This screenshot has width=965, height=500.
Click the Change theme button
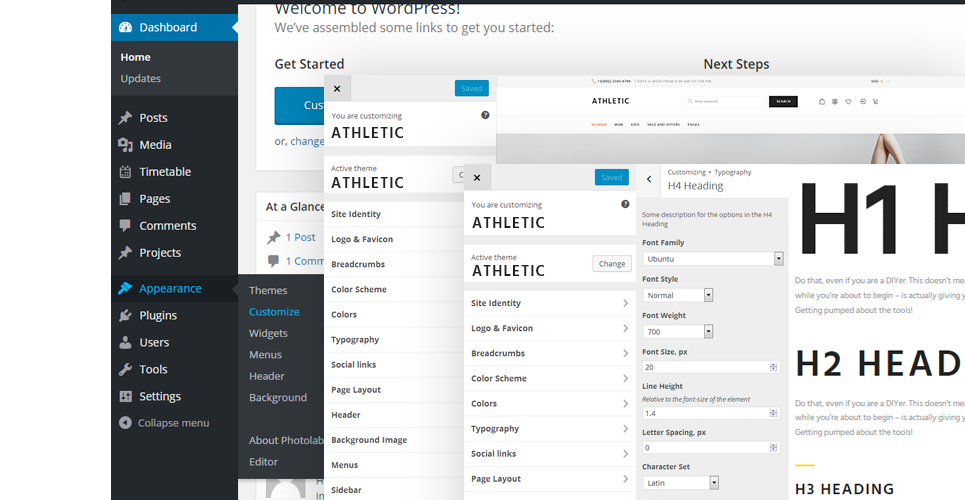tap(612, 264)
